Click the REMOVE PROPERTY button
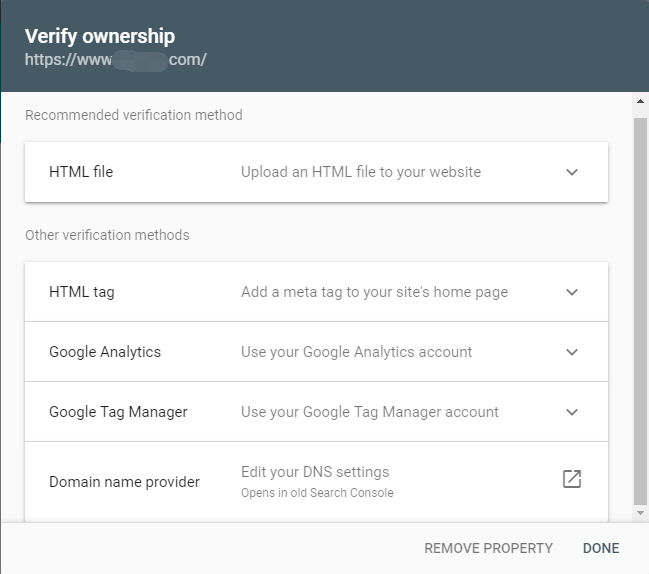 click(488, 548)
